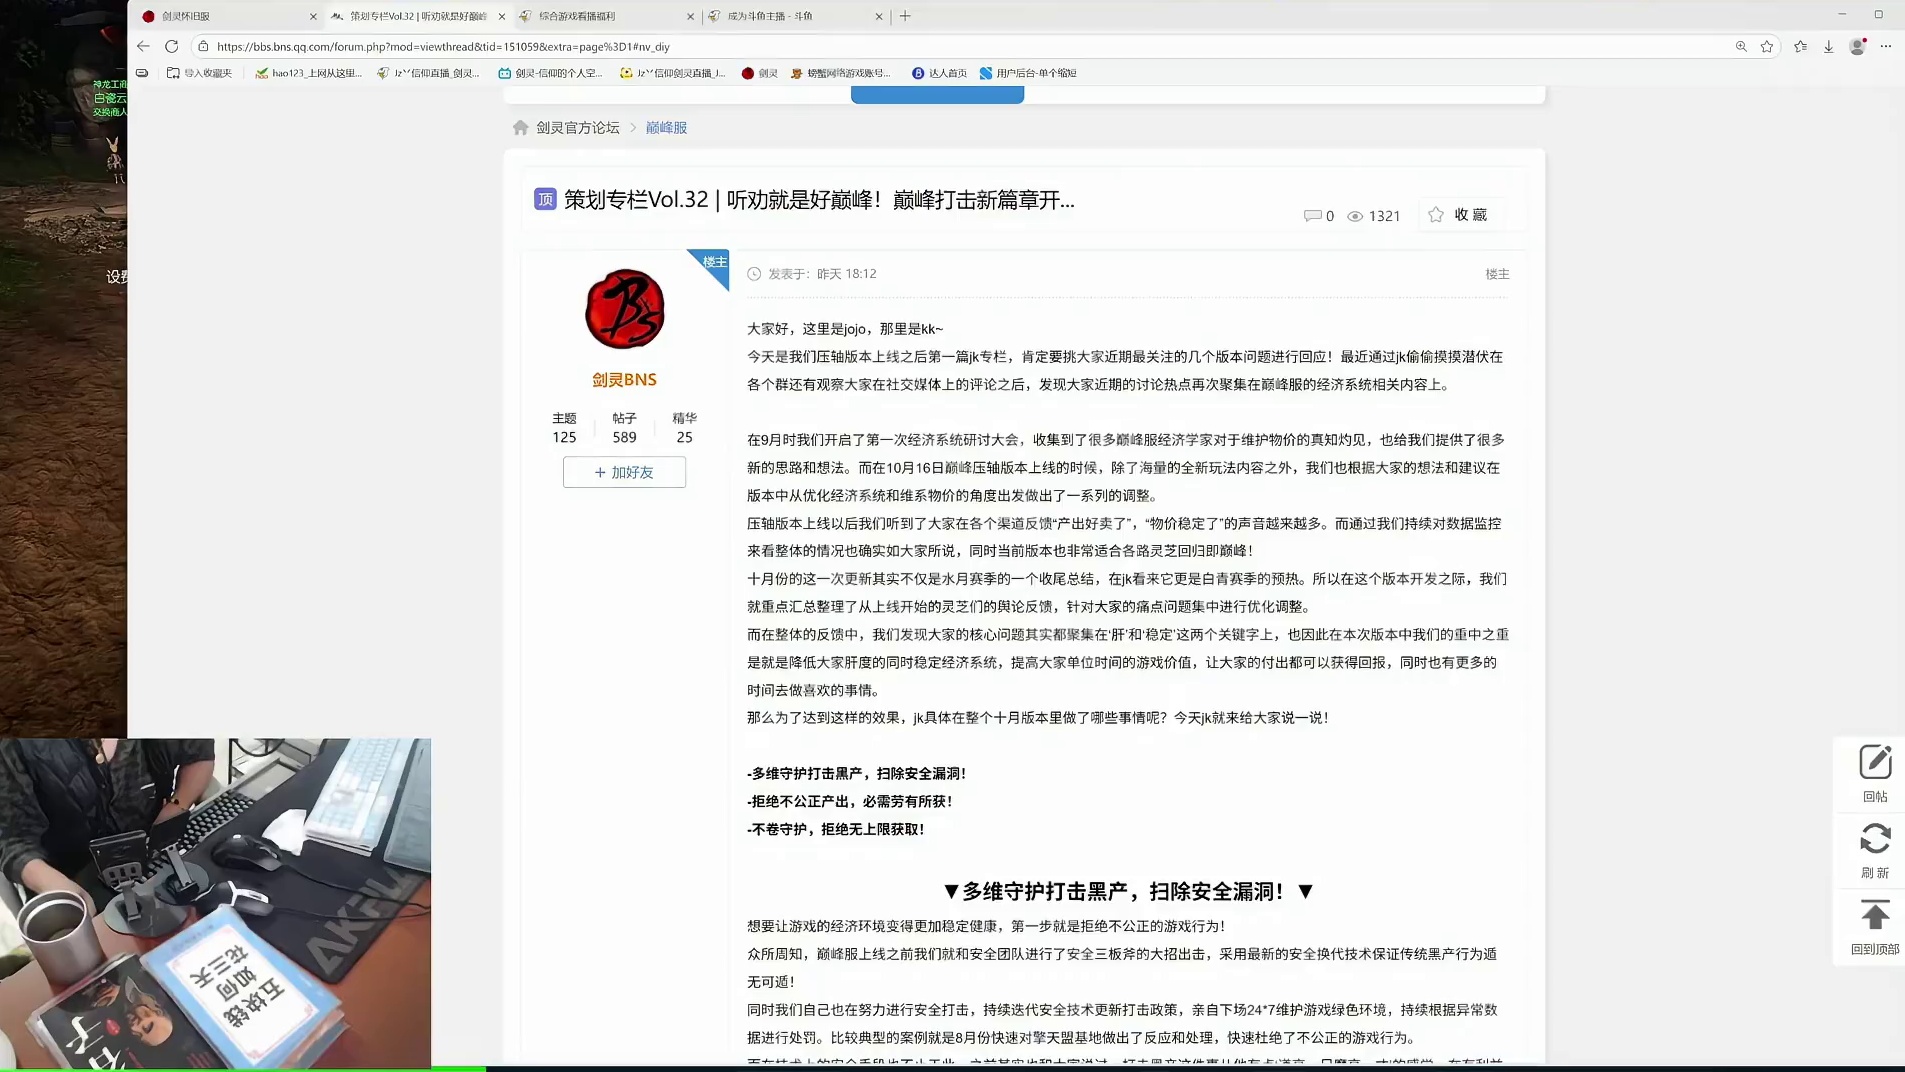Open the 回帖 reply icon on right panel
Image resolution: width=1905 pixels, height=1072 pixels.
[x=1875, y=763]
